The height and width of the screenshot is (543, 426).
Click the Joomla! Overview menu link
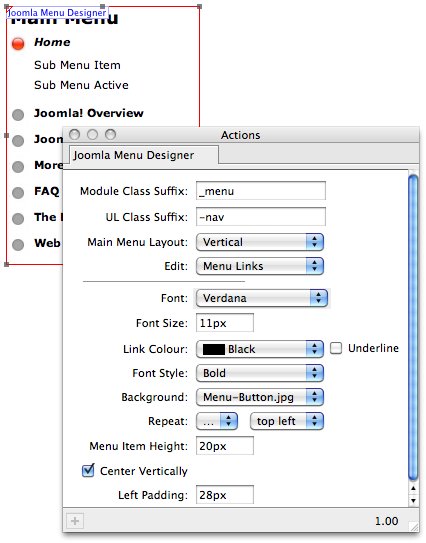[x=89, y=113]
